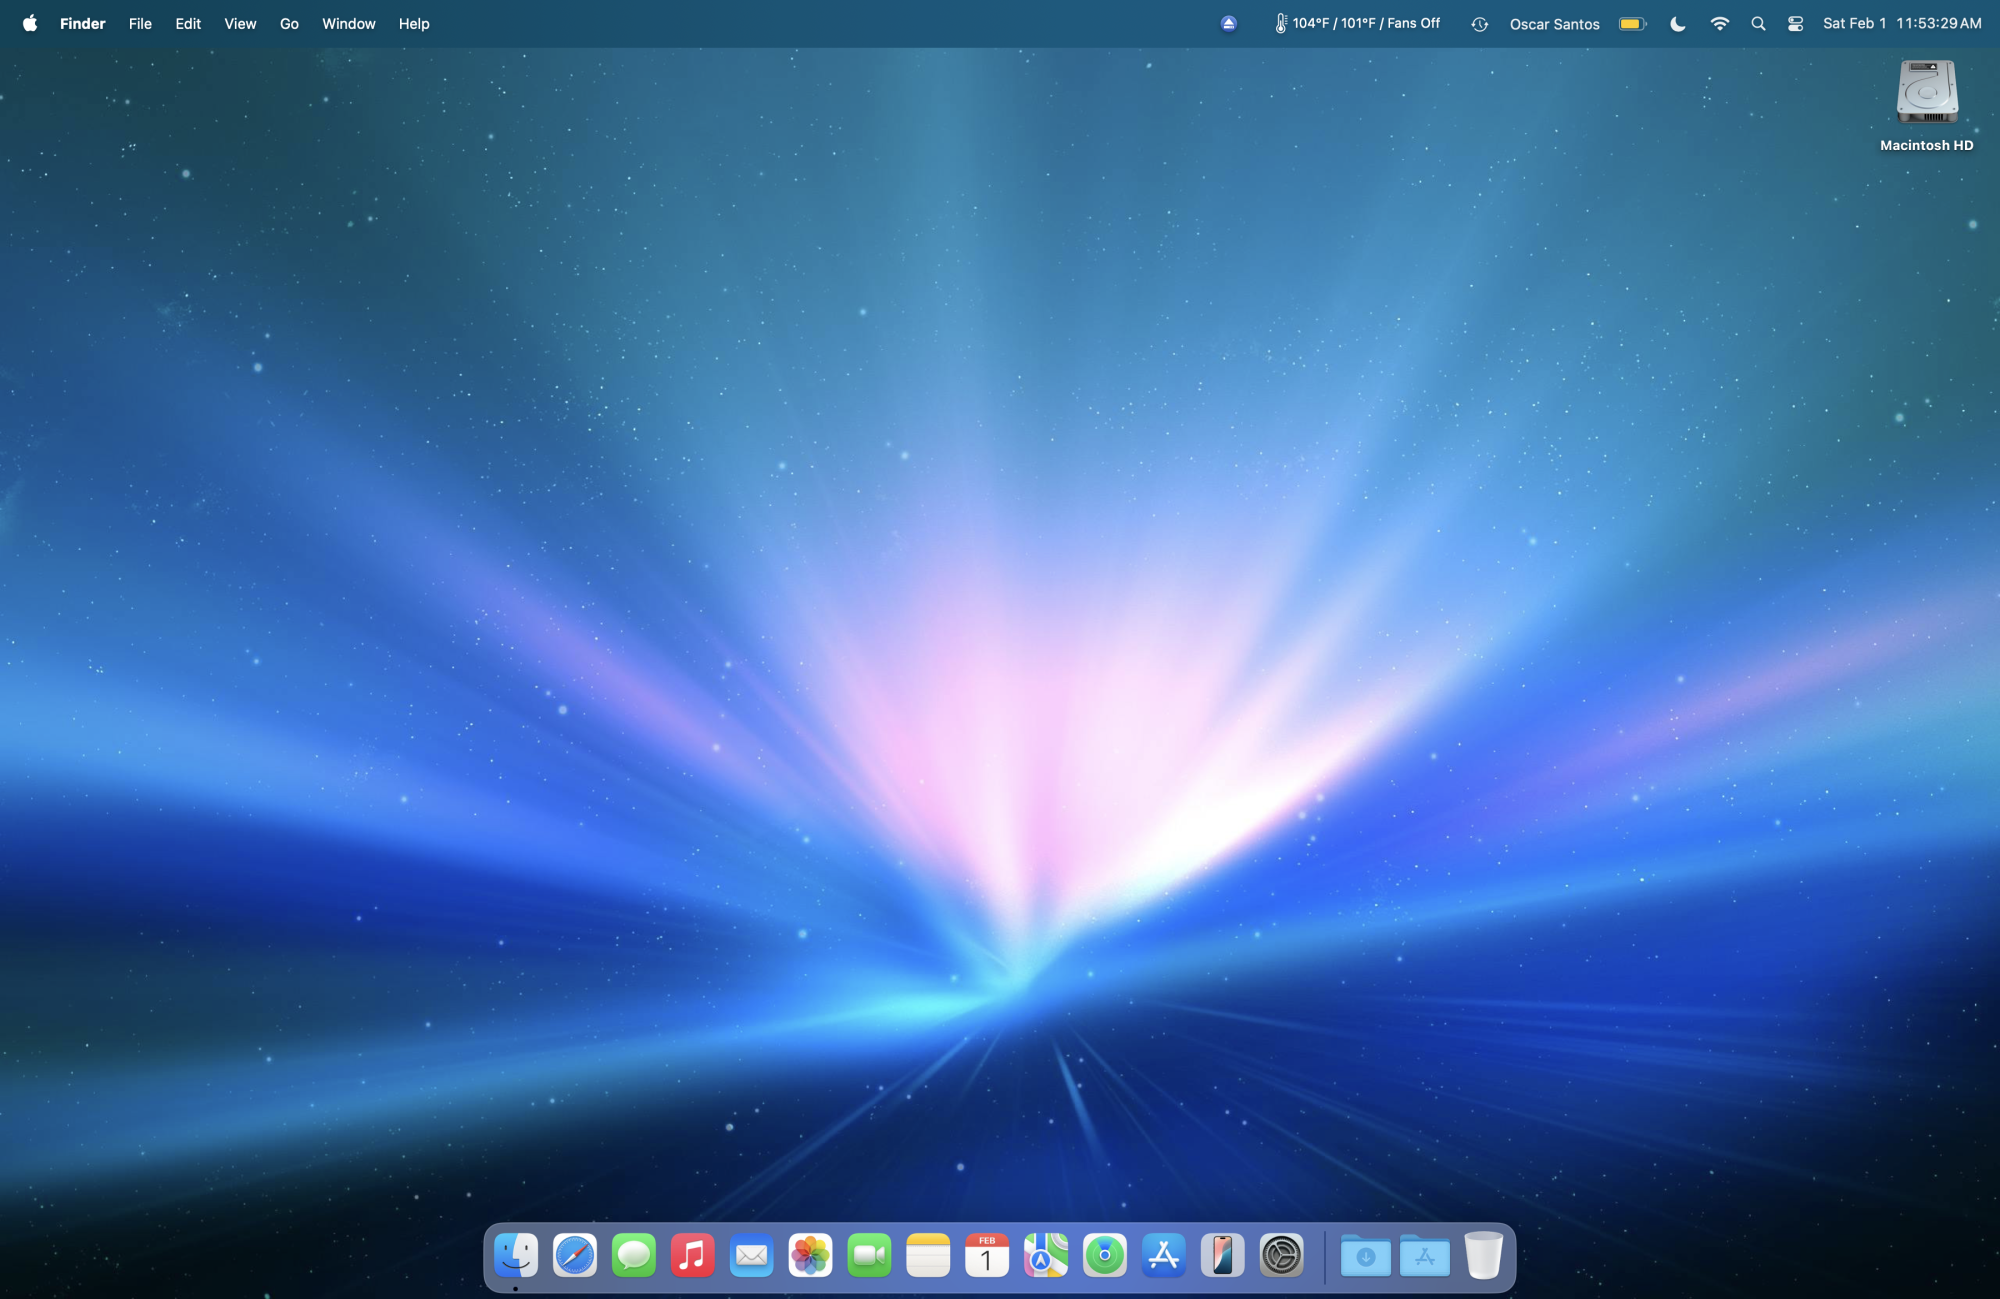The height and width of the screenshot is (1299, 2000).
Task: Open Control Center
Action: tap(1795, 23)
